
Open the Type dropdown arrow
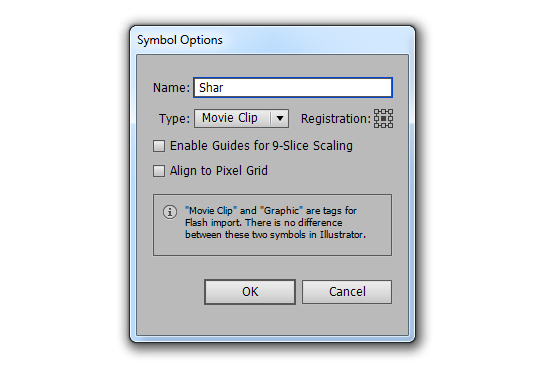[280, 118]
